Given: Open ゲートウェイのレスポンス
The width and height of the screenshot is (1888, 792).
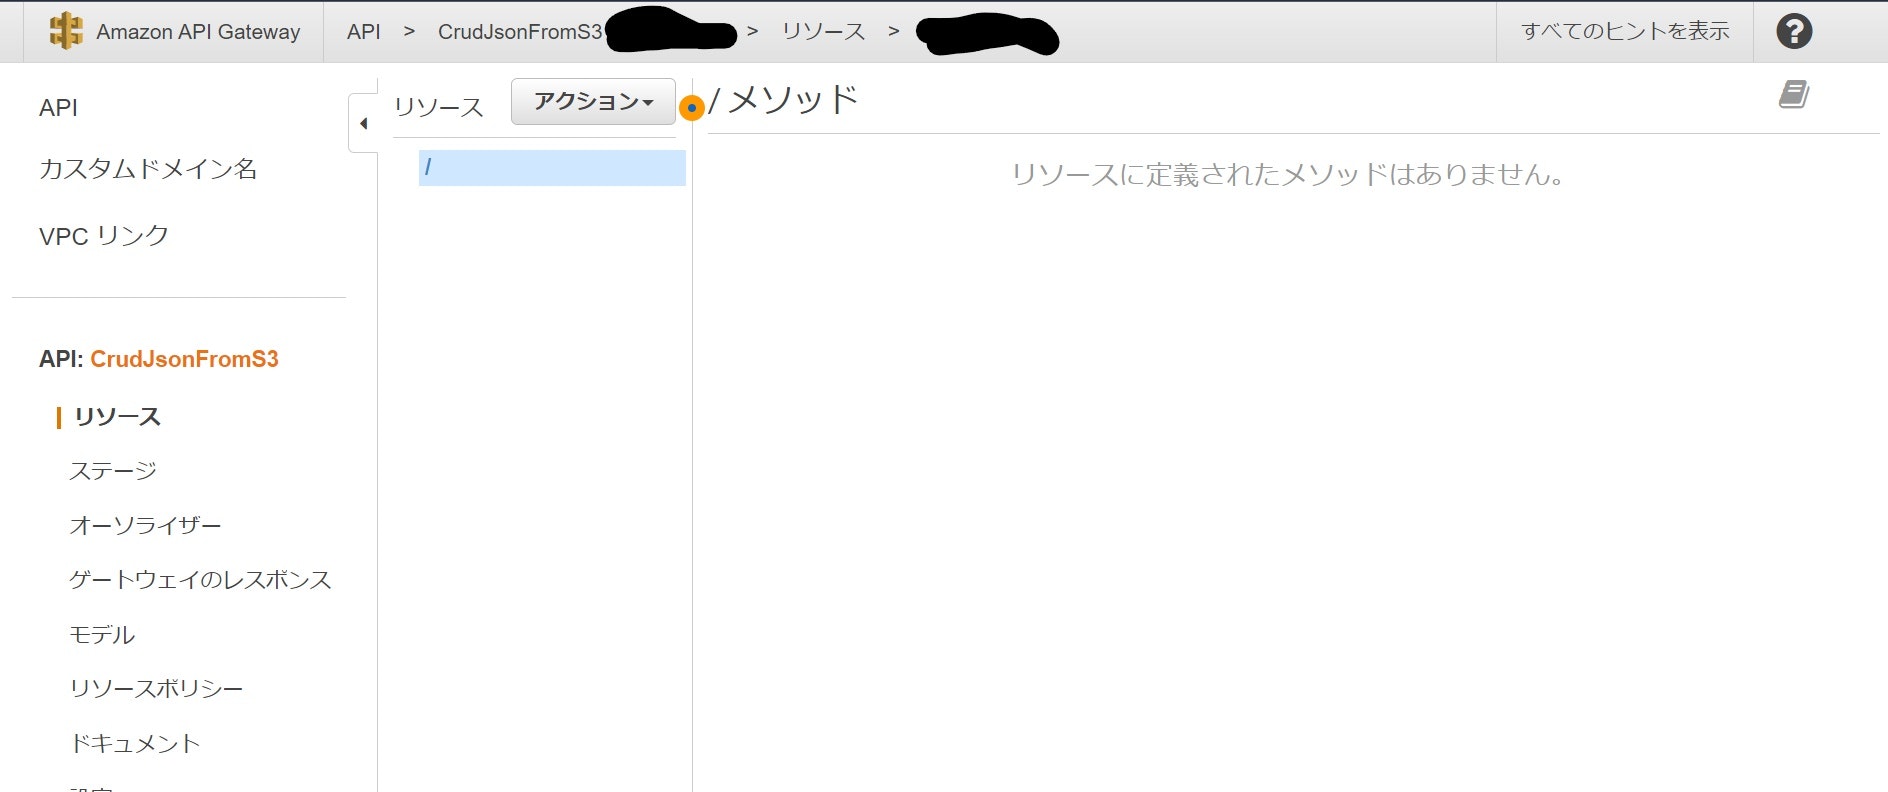Looking at the screenshot, I should [200, 580].
